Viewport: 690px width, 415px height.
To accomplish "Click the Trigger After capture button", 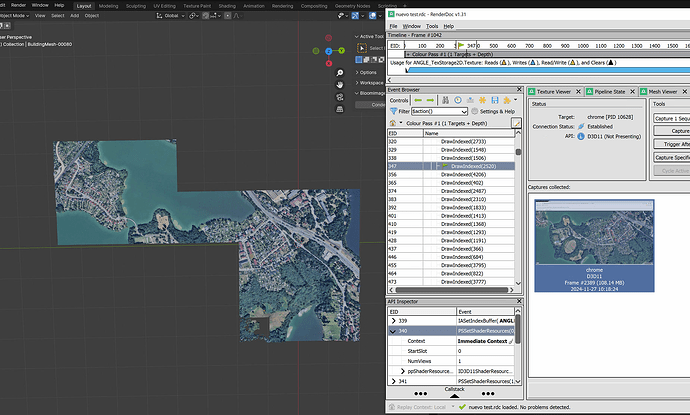I will pos(672,144).
